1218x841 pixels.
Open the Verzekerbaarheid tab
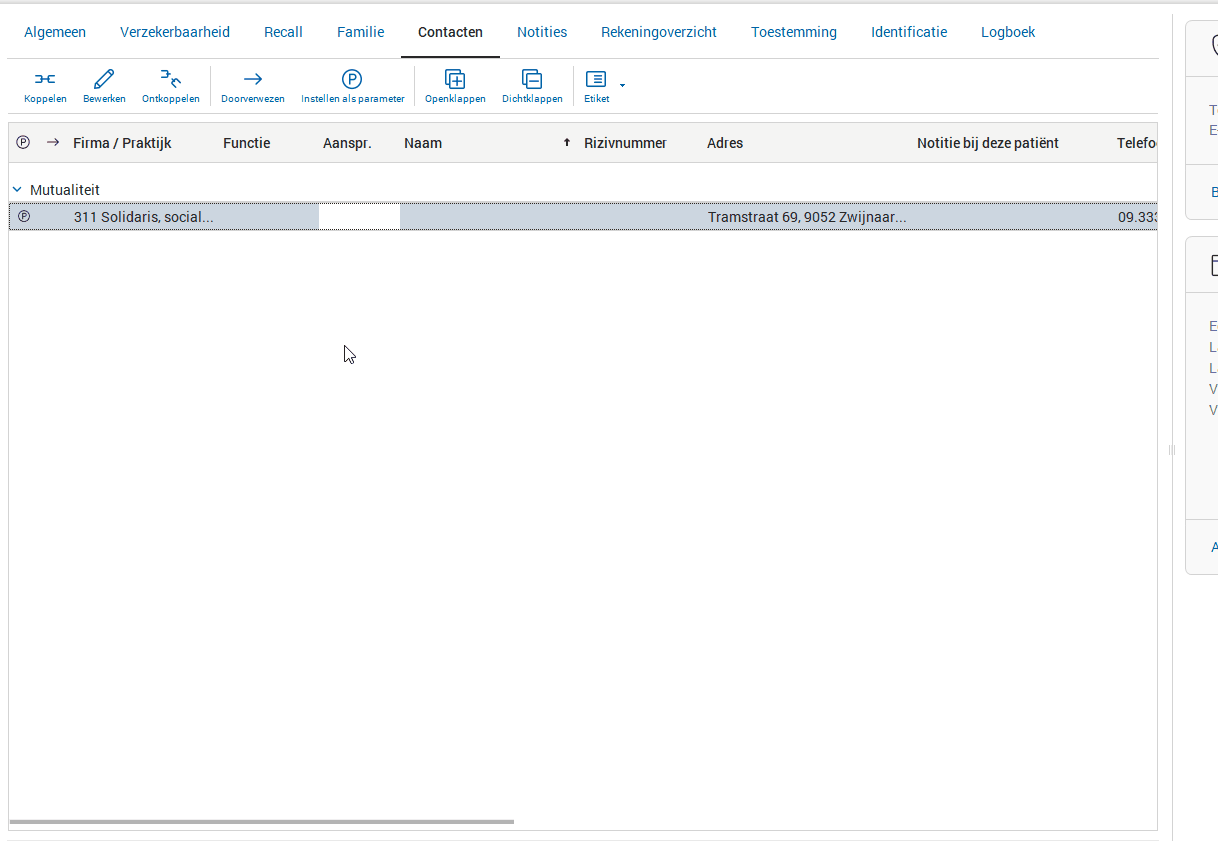pos(175,32)
